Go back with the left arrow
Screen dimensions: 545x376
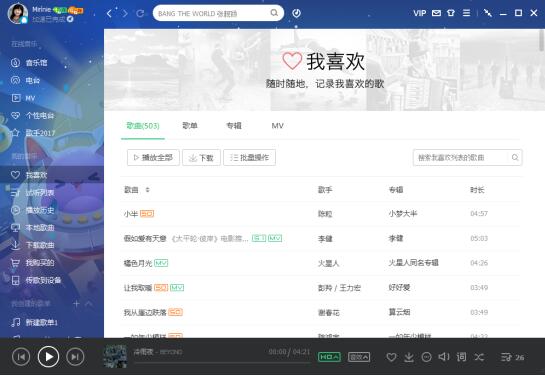coord(109,14)
